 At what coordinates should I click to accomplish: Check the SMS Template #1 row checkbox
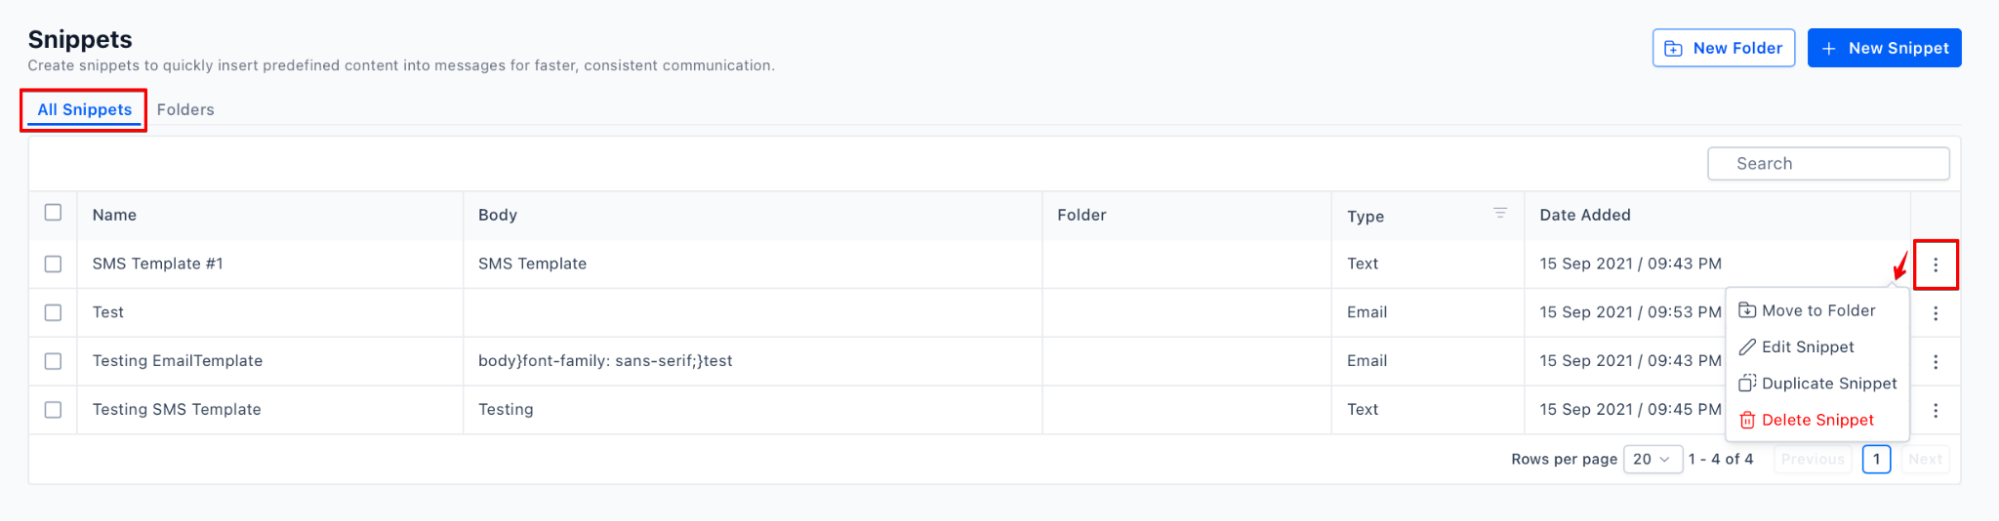53,264
